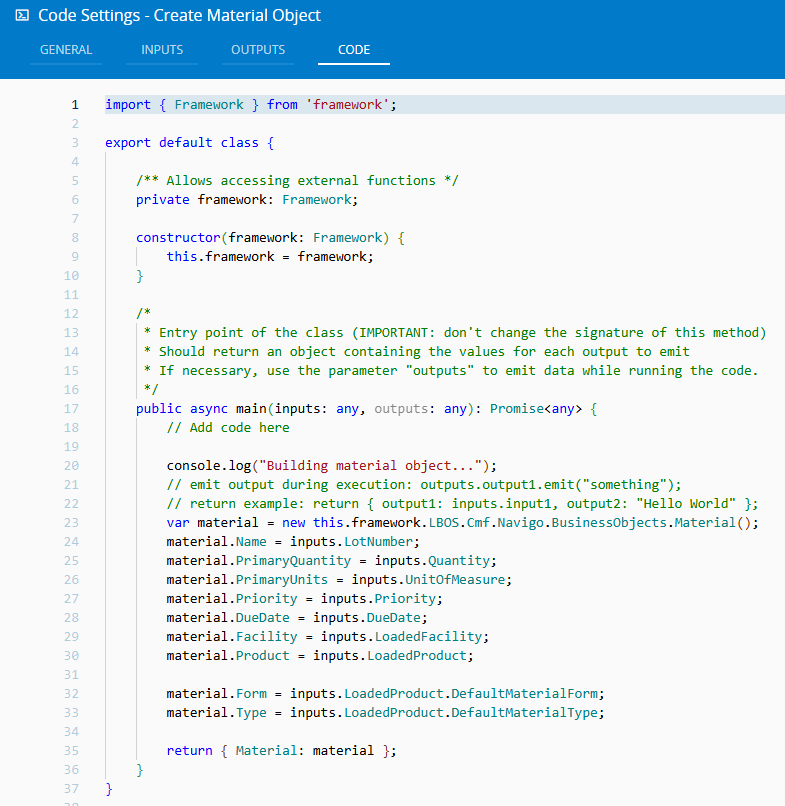Click the 'material.Type' DefaultMaterialType line
This screenshot has width=785, height=806.
(x=386, y=713)
